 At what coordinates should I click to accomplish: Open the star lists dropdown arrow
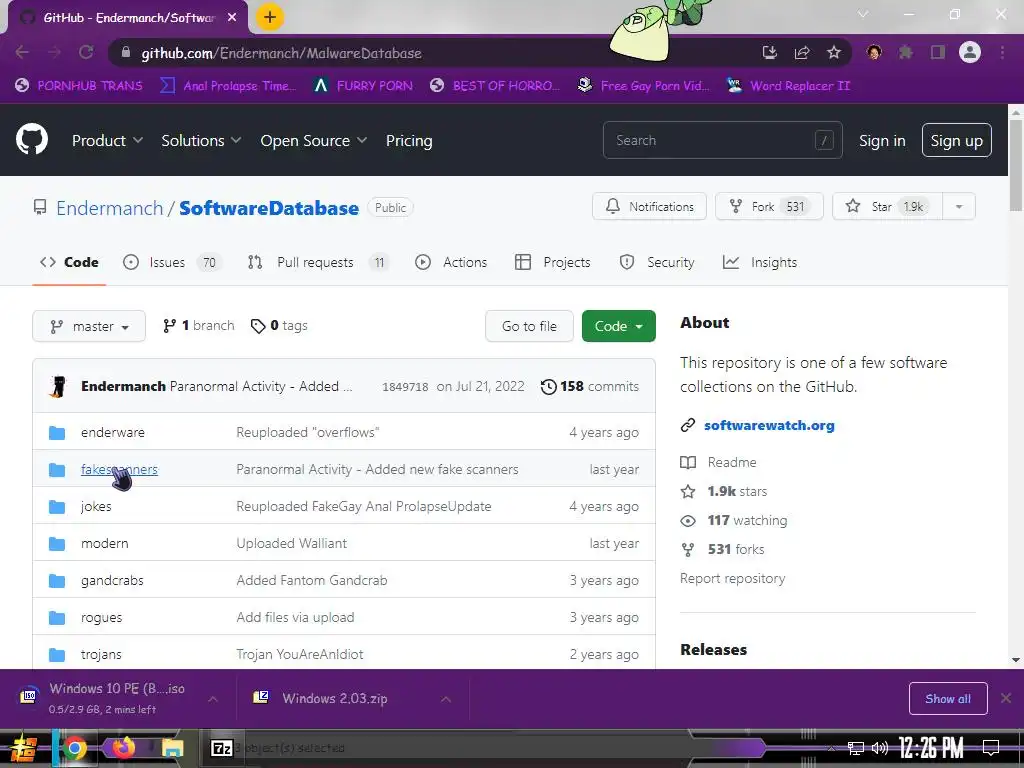[959, 206]
